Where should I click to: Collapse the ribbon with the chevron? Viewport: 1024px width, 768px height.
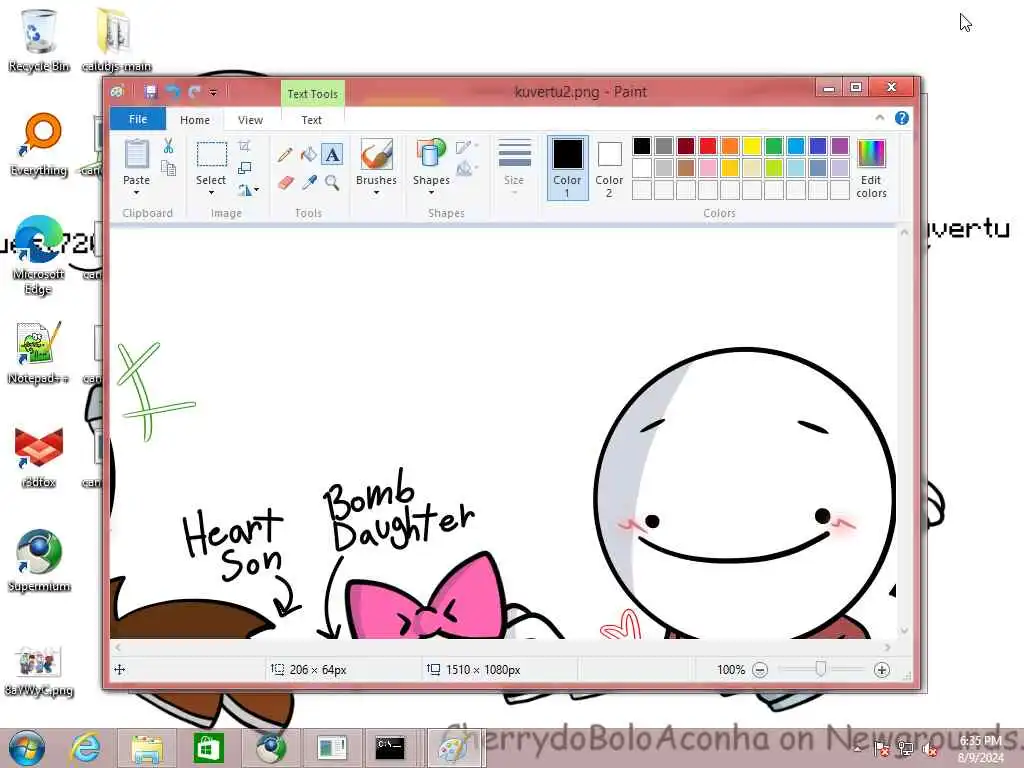click(x=880, y=118)
